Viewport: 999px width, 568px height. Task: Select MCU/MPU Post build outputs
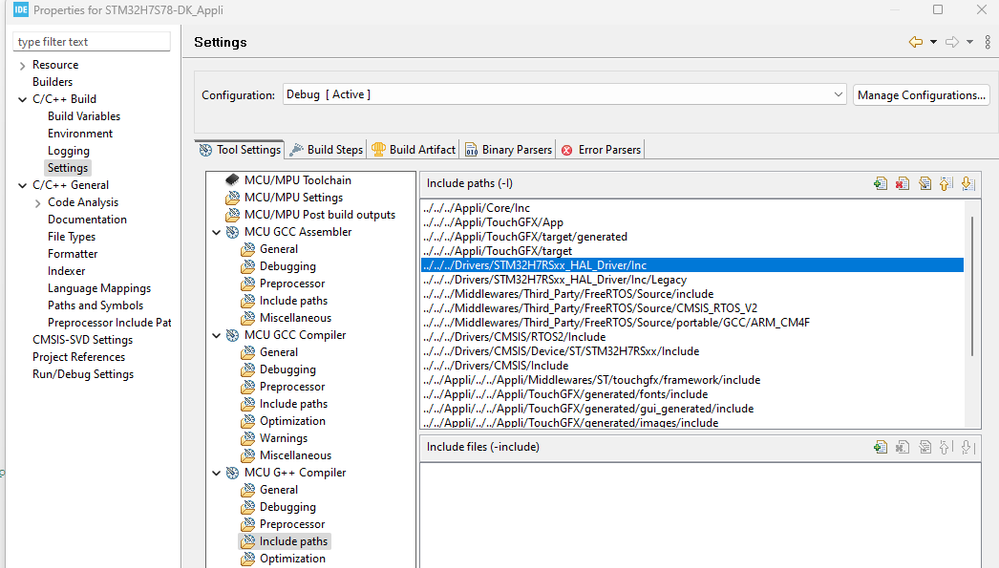(x=320, y=215)
